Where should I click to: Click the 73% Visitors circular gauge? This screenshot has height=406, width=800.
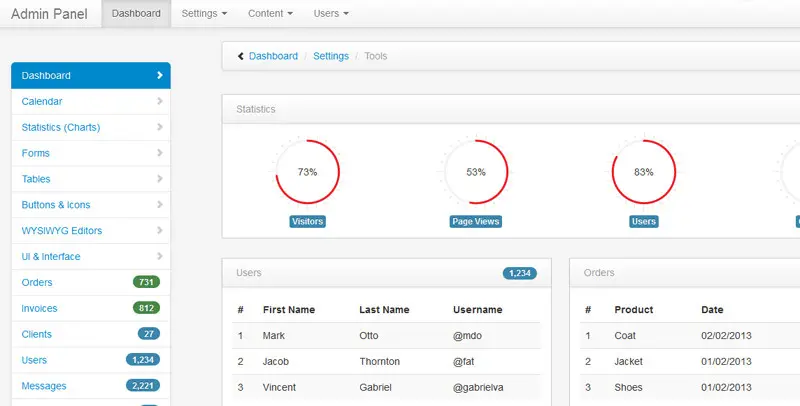coord(308,172)
